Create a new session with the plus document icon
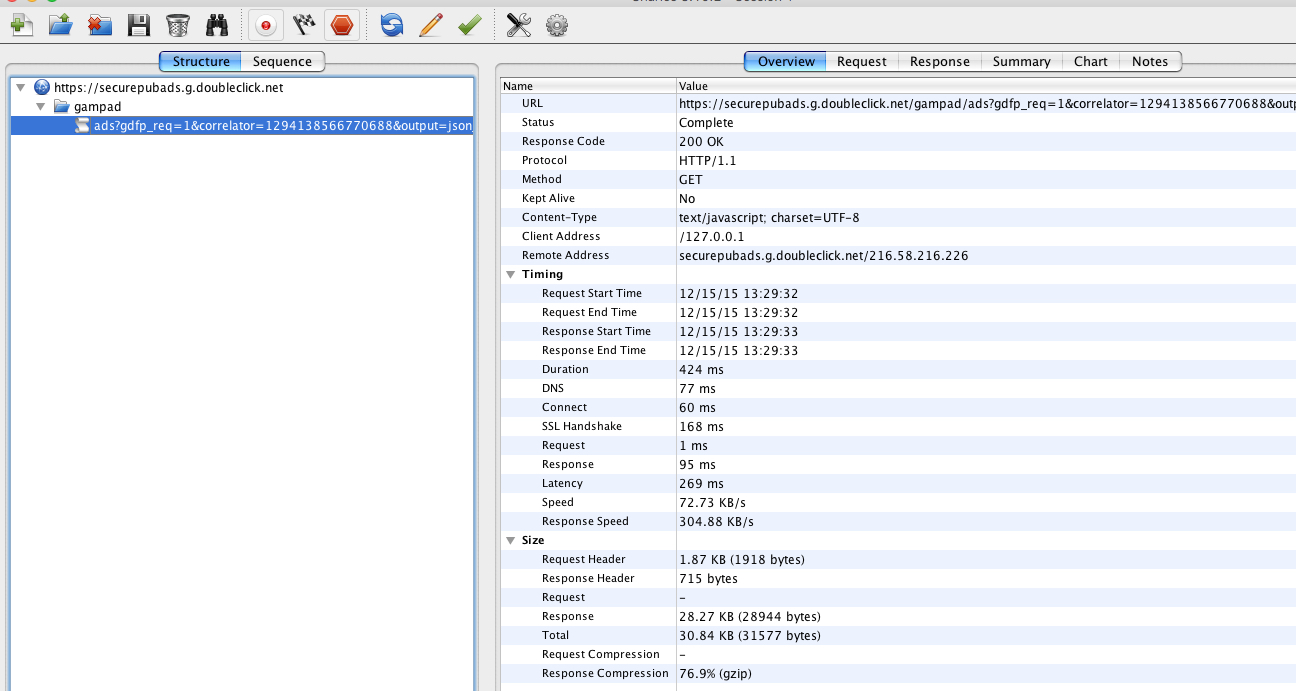Screen dimensions: 1296x691 click(22, 25)
